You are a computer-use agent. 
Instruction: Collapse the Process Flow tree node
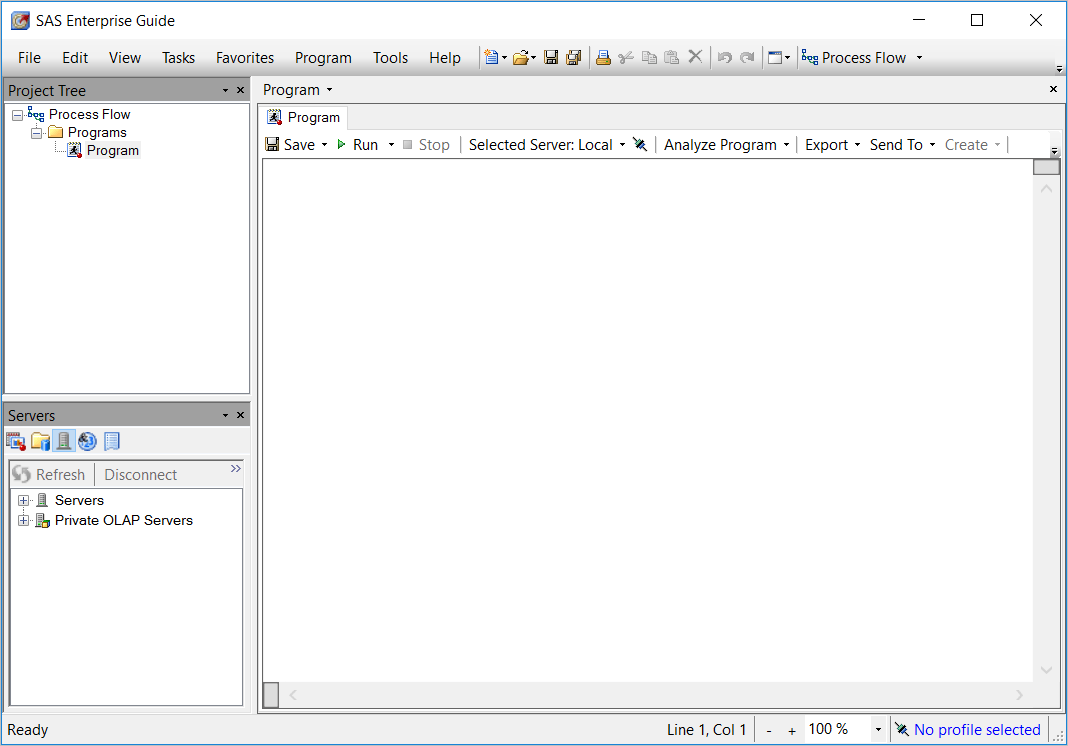[18, 115]
